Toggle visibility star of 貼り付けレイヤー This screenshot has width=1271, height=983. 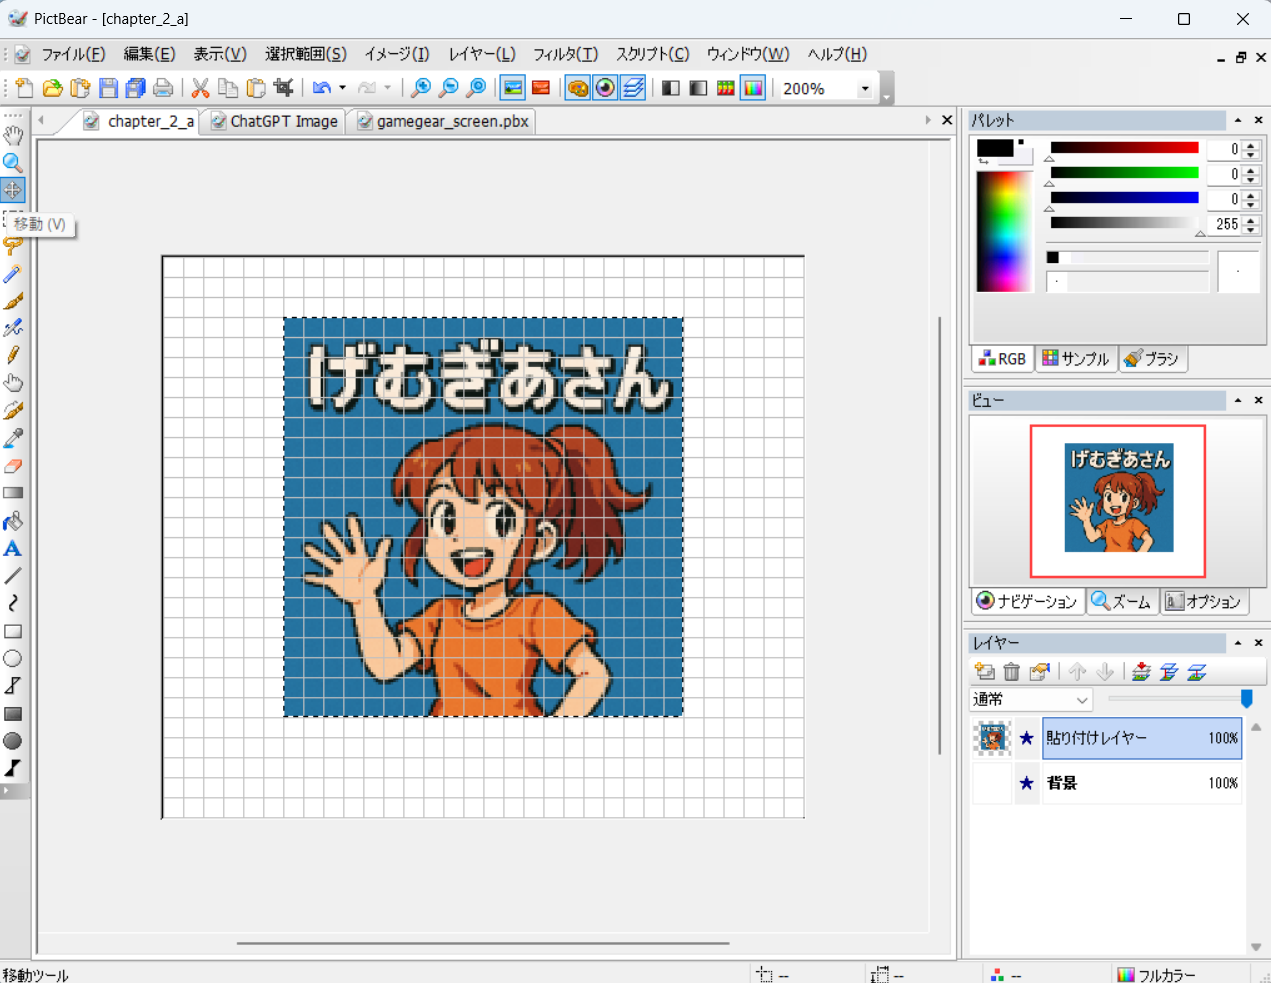coord(1027,738)
